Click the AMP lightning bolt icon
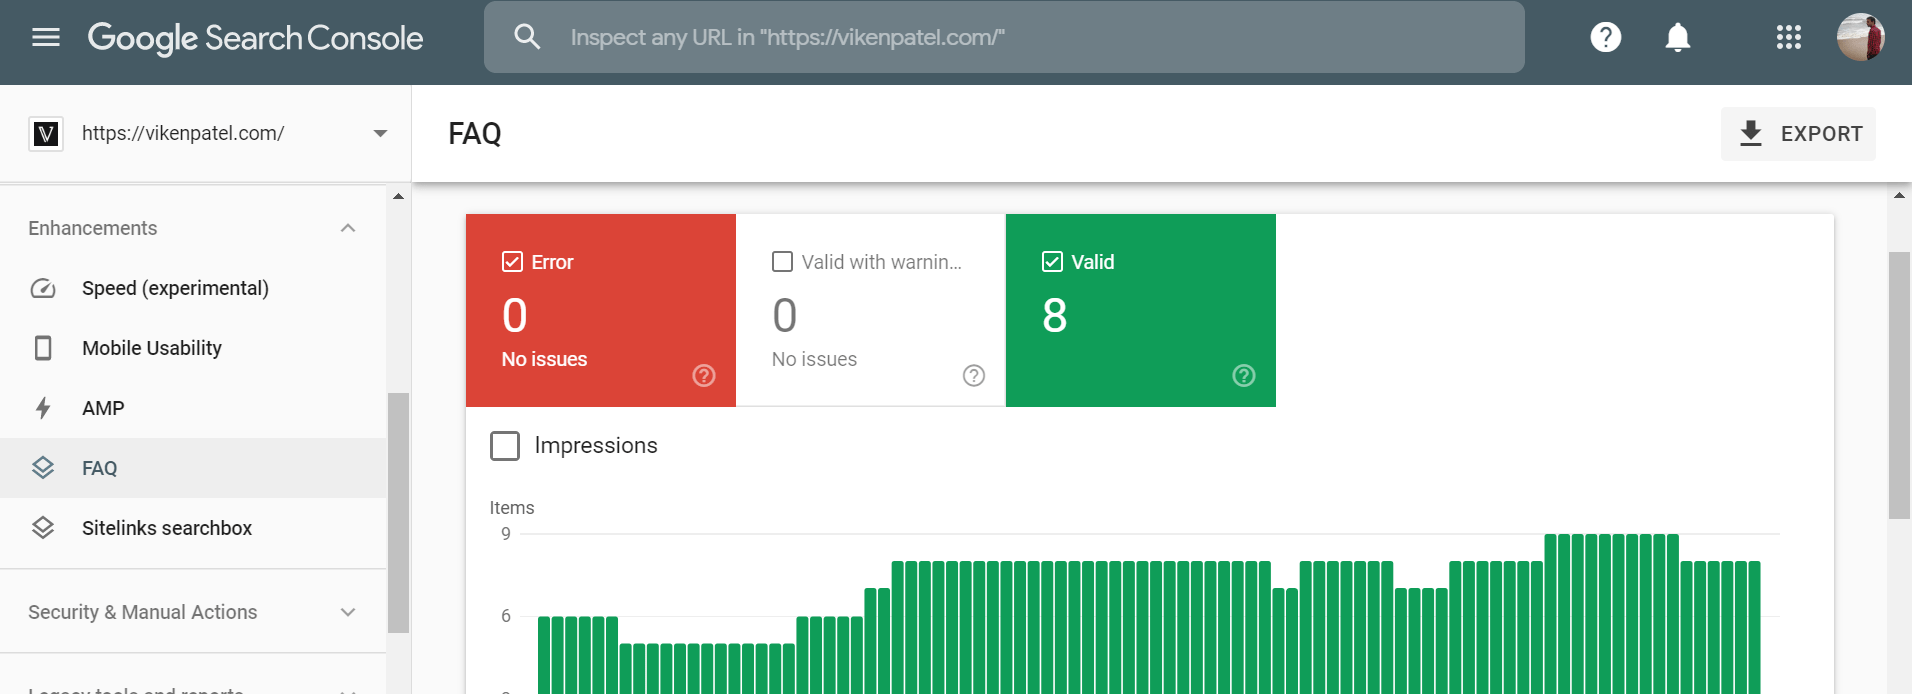Image resolution: width=1913 pixels, height=695 pixels. (43, 408)
